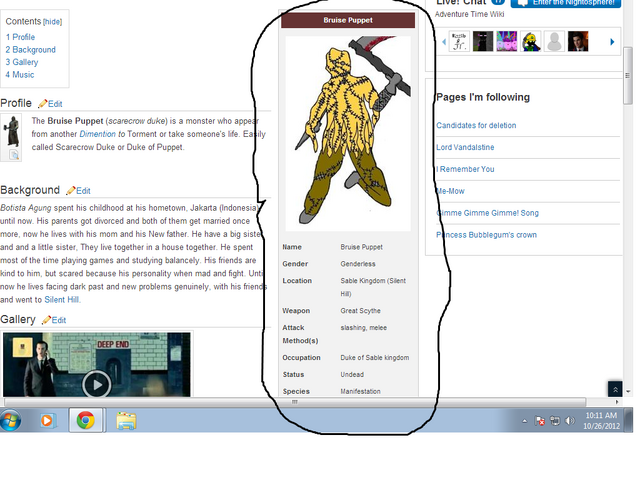Select the Manifestation species value
The height and width of the screenshot is (480, 640).
360,391
